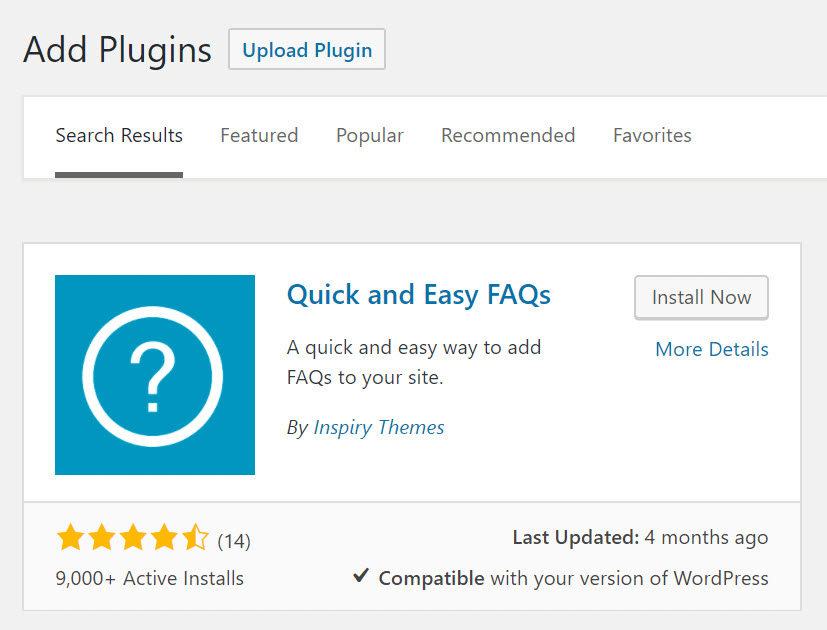827x630 pixels.
Task: Switch to the Featured tab
Action: pyautogui.click(x=259, y=135)
